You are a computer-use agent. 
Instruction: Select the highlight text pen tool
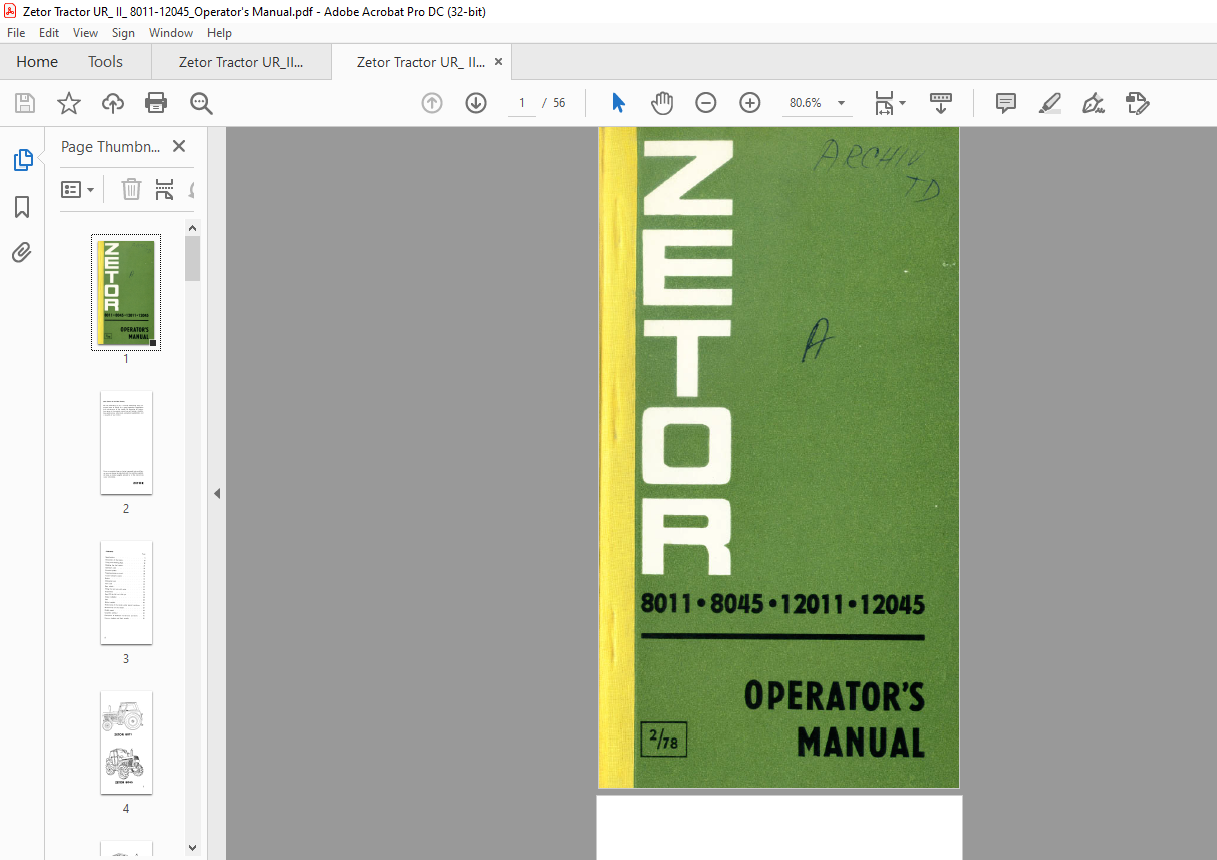pyautogui.click(x=1049, y=103)
